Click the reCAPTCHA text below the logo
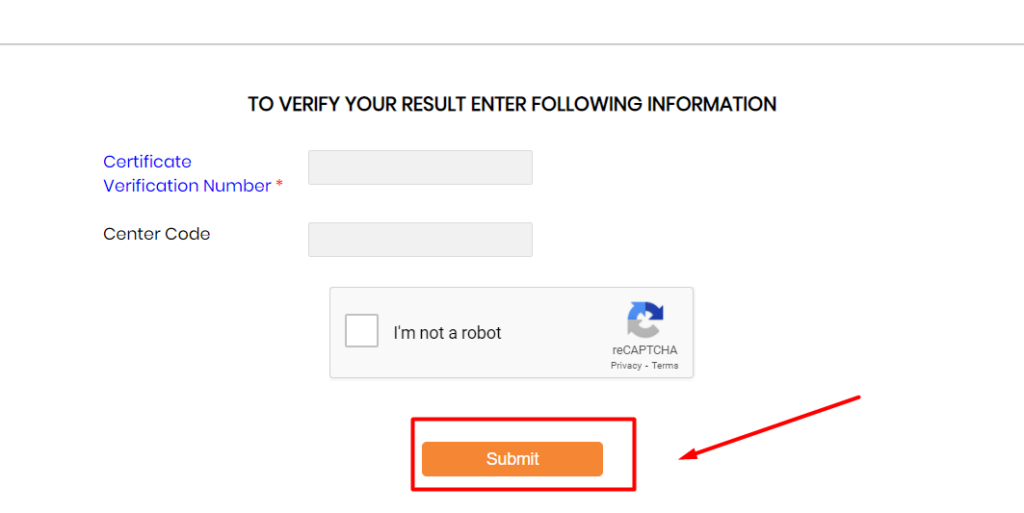 click(x=645, y=350)
